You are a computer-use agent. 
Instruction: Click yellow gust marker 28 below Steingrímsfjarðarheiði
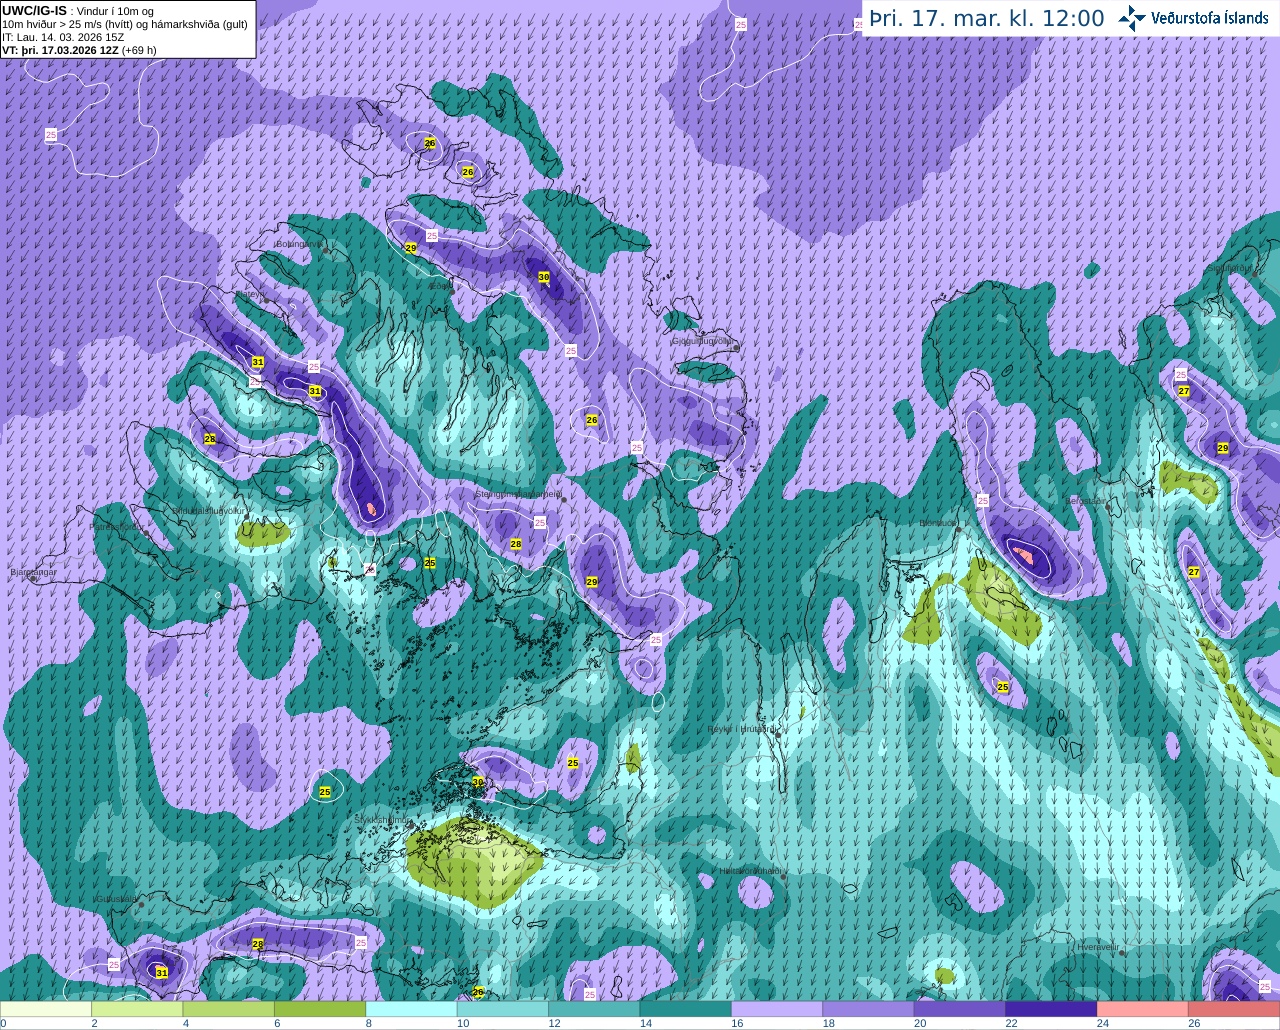point(515,544)
